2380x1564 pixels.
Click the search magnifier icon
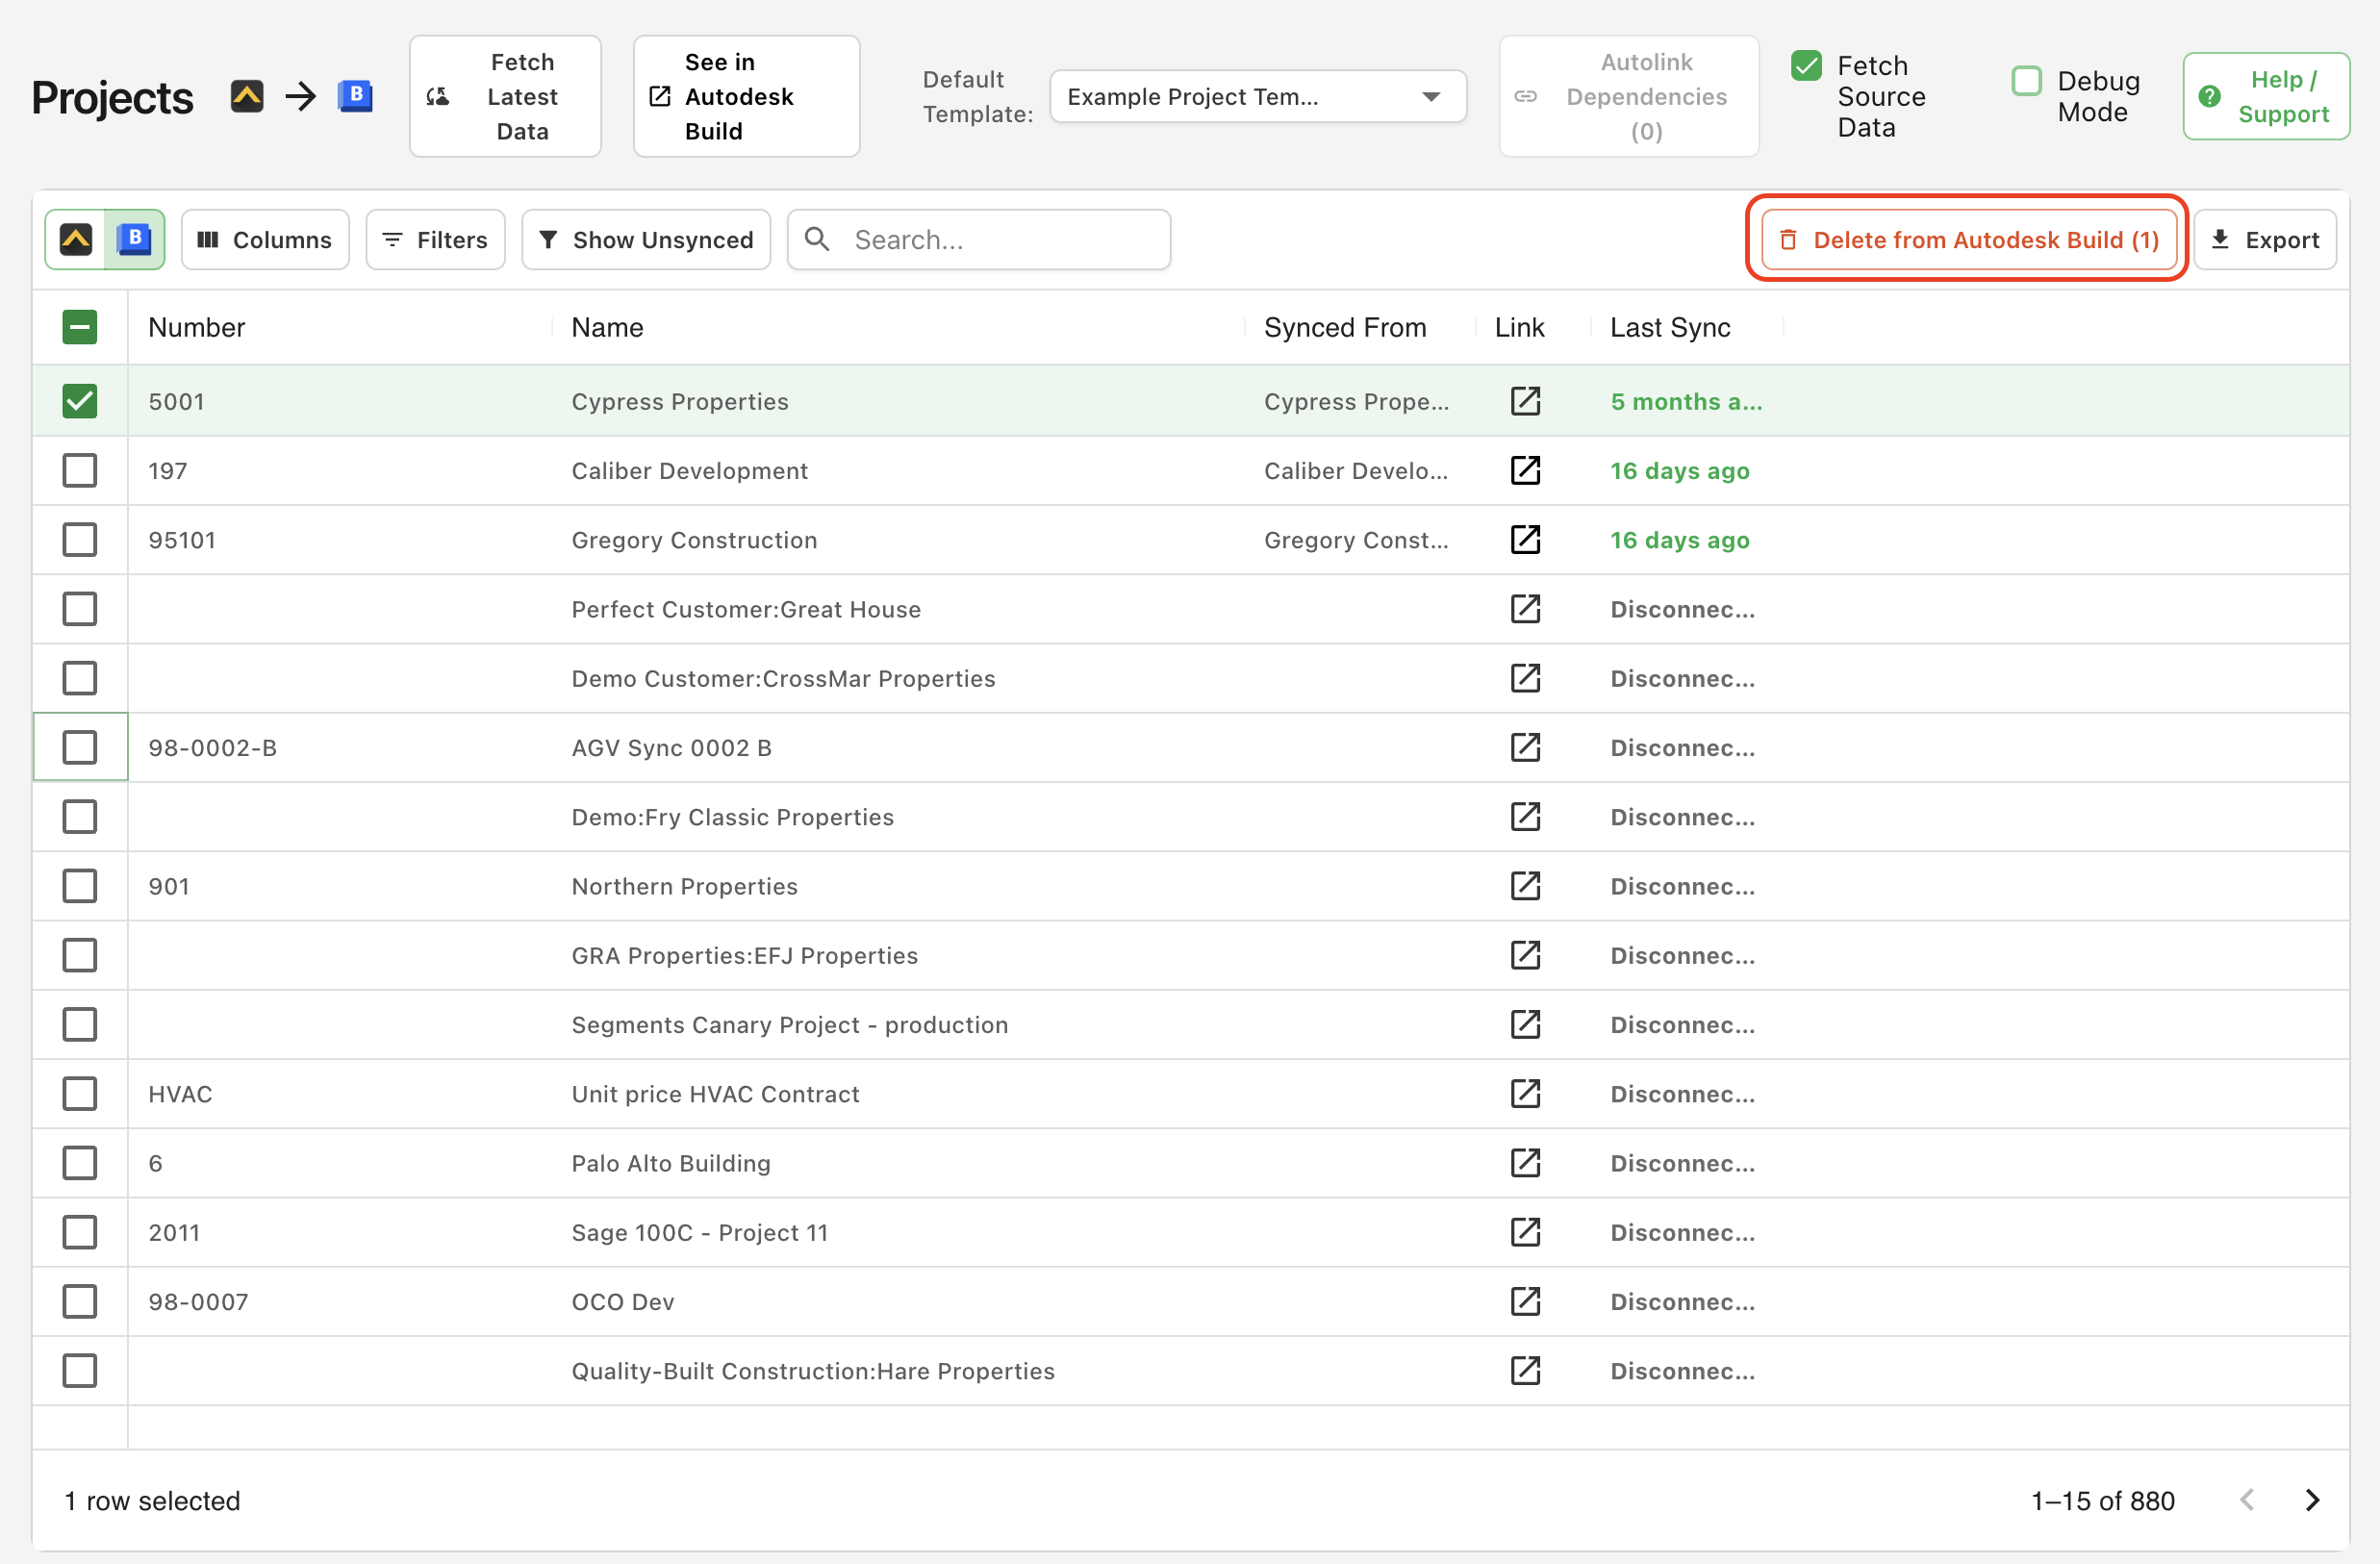coord(817,239)
